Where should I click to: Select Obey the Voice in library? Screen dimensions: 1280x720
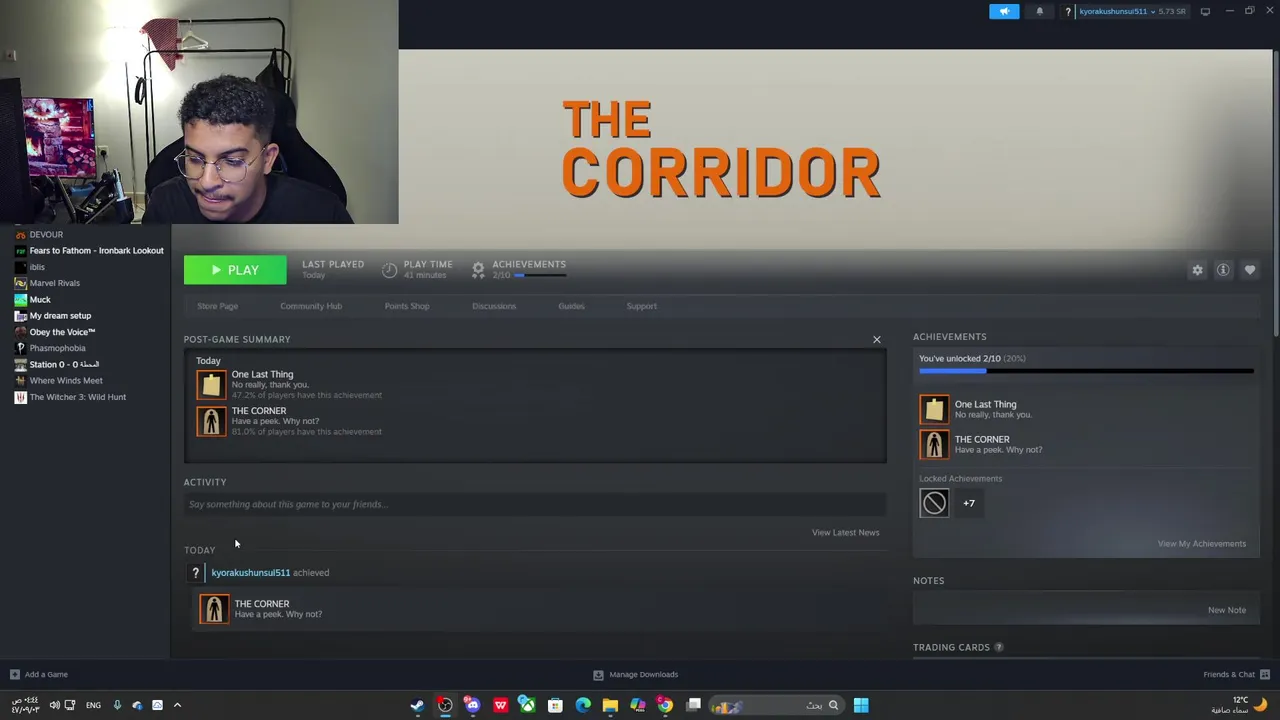tap(62, 332)
